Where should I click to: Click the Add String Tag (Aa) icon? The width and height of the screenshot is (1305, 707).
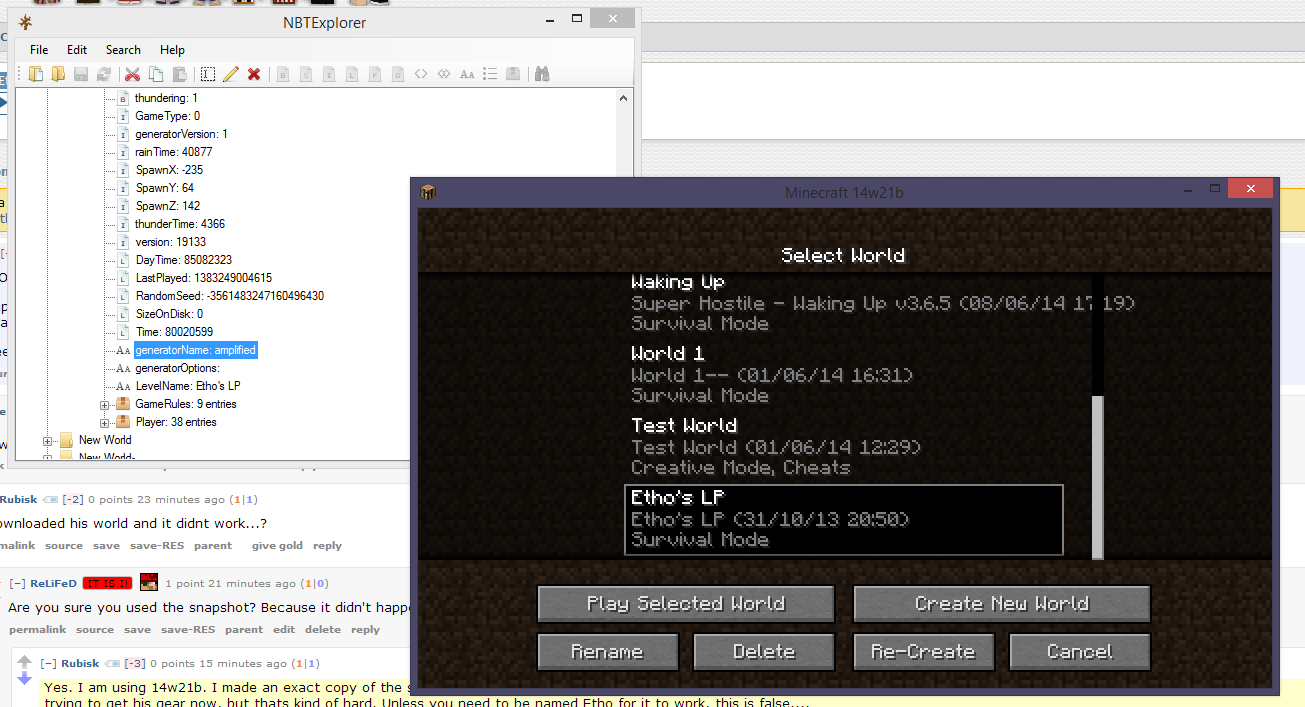[x=467, y=74]
